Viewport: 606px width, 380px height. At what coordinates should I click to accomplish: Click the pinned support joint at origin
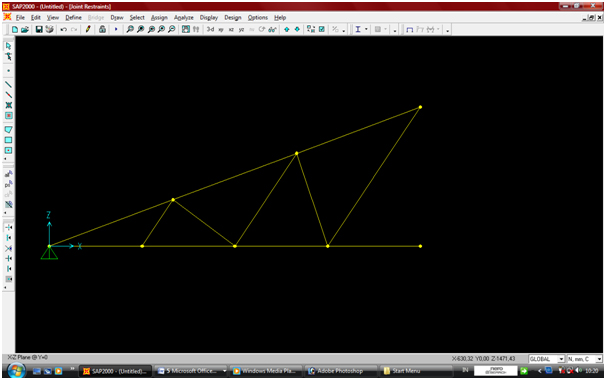49,246
